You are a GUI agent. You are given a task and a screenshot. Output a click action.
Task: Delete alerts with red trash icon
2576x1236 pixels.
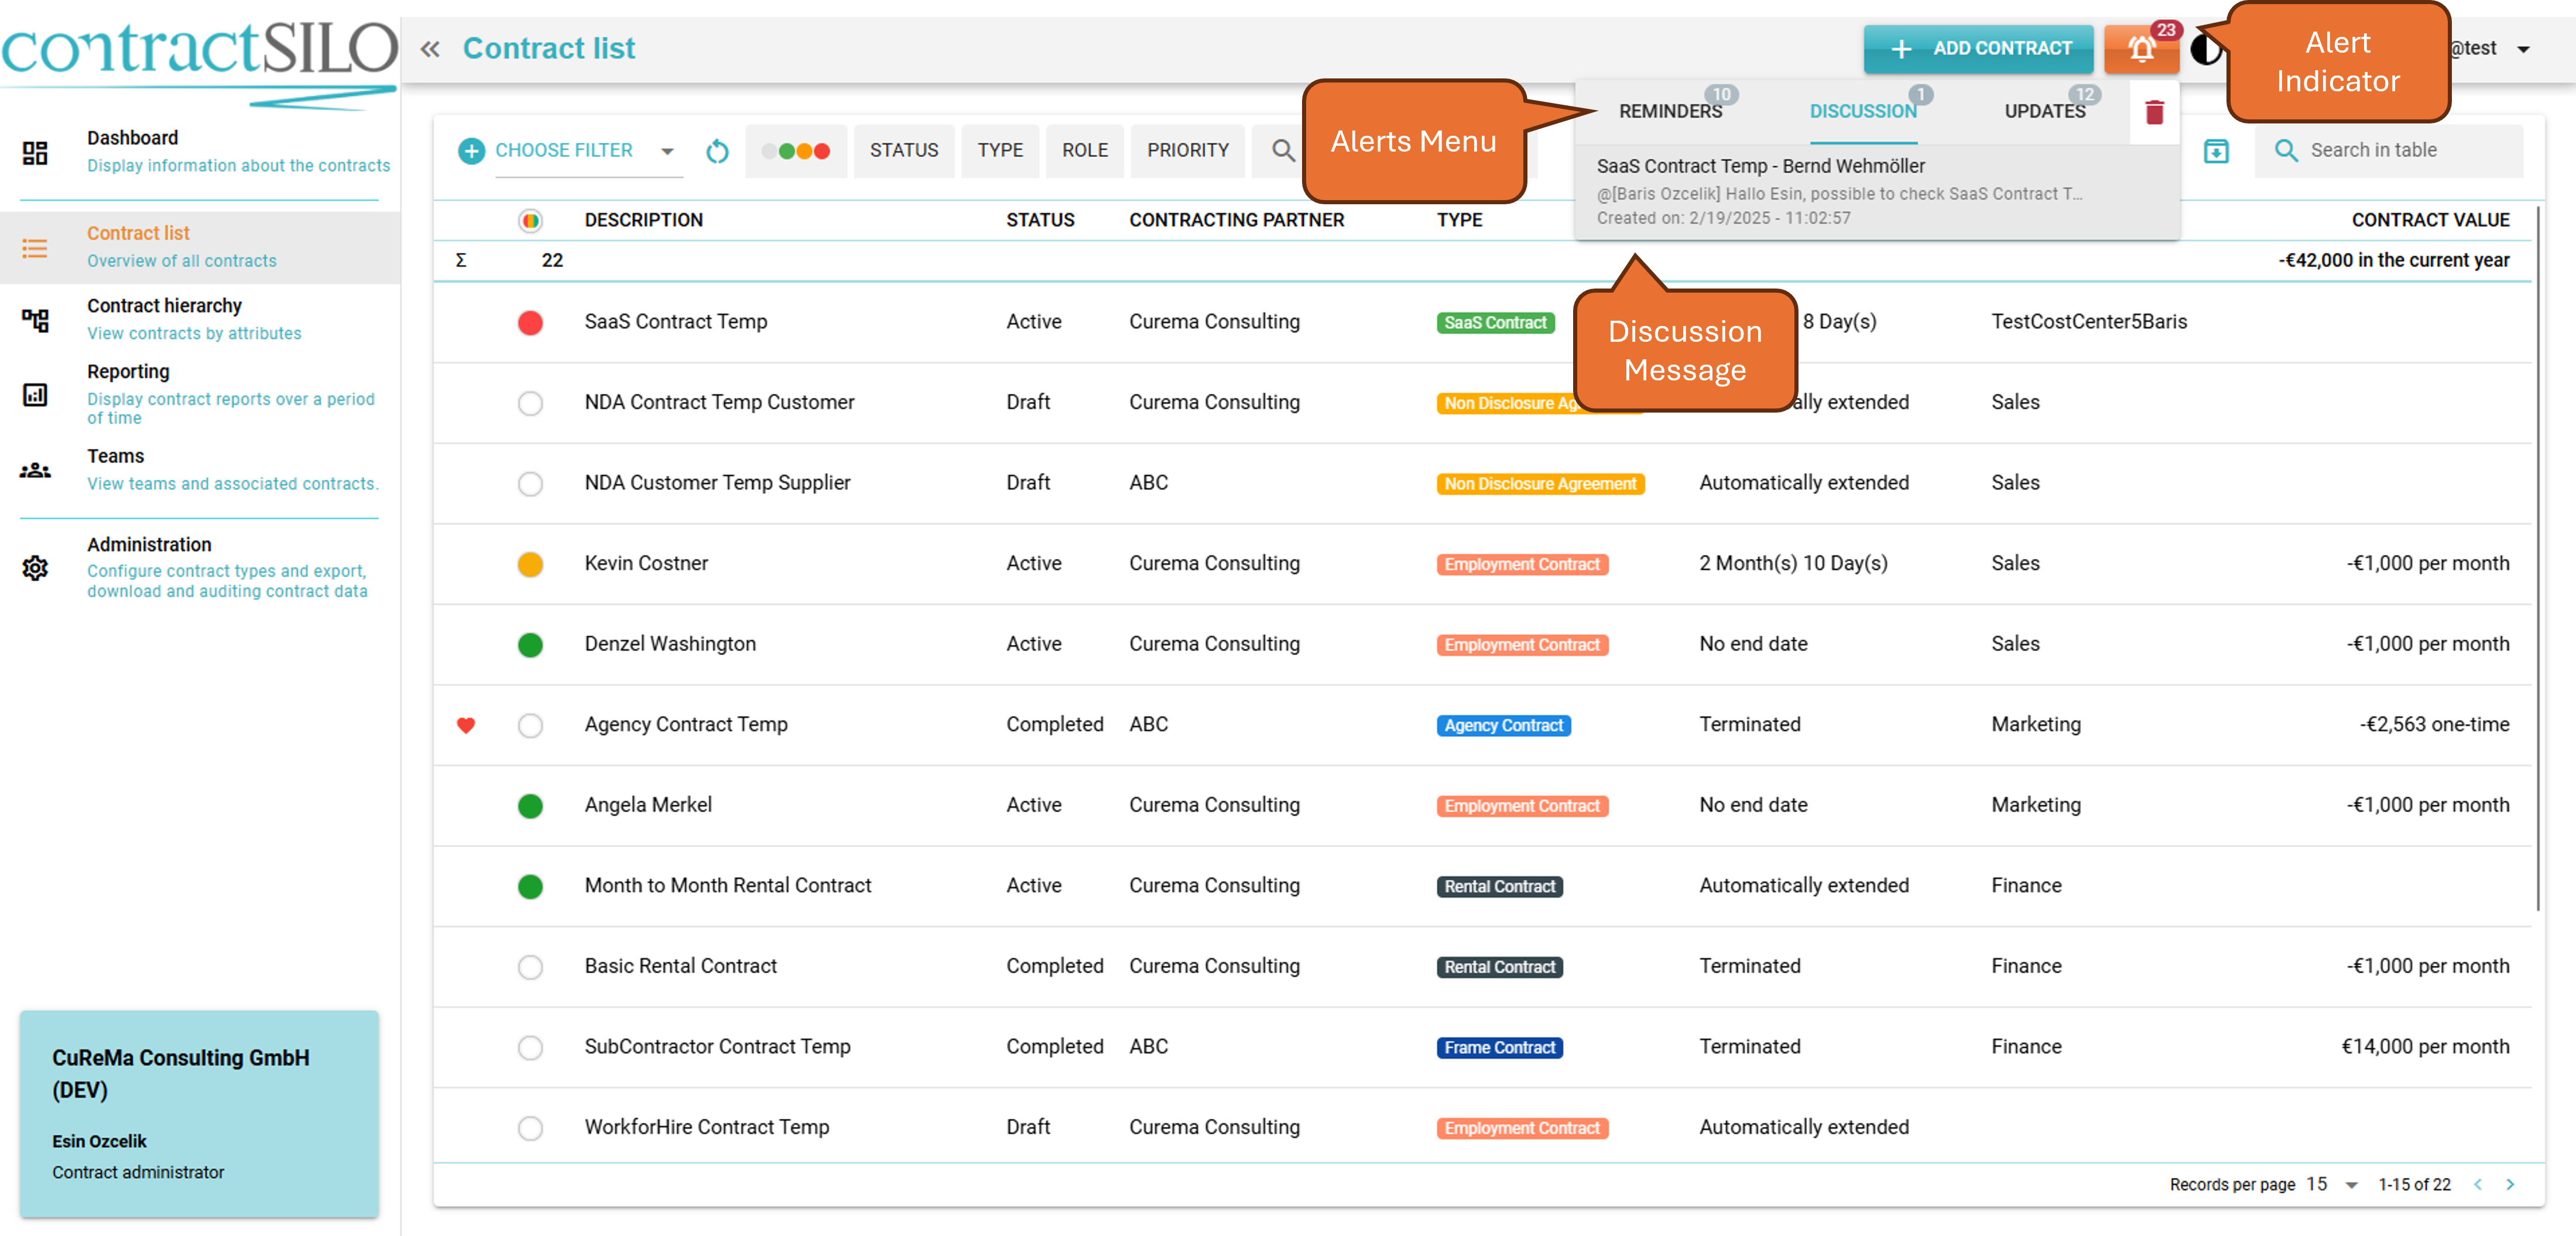click(x=2154, y=112)
